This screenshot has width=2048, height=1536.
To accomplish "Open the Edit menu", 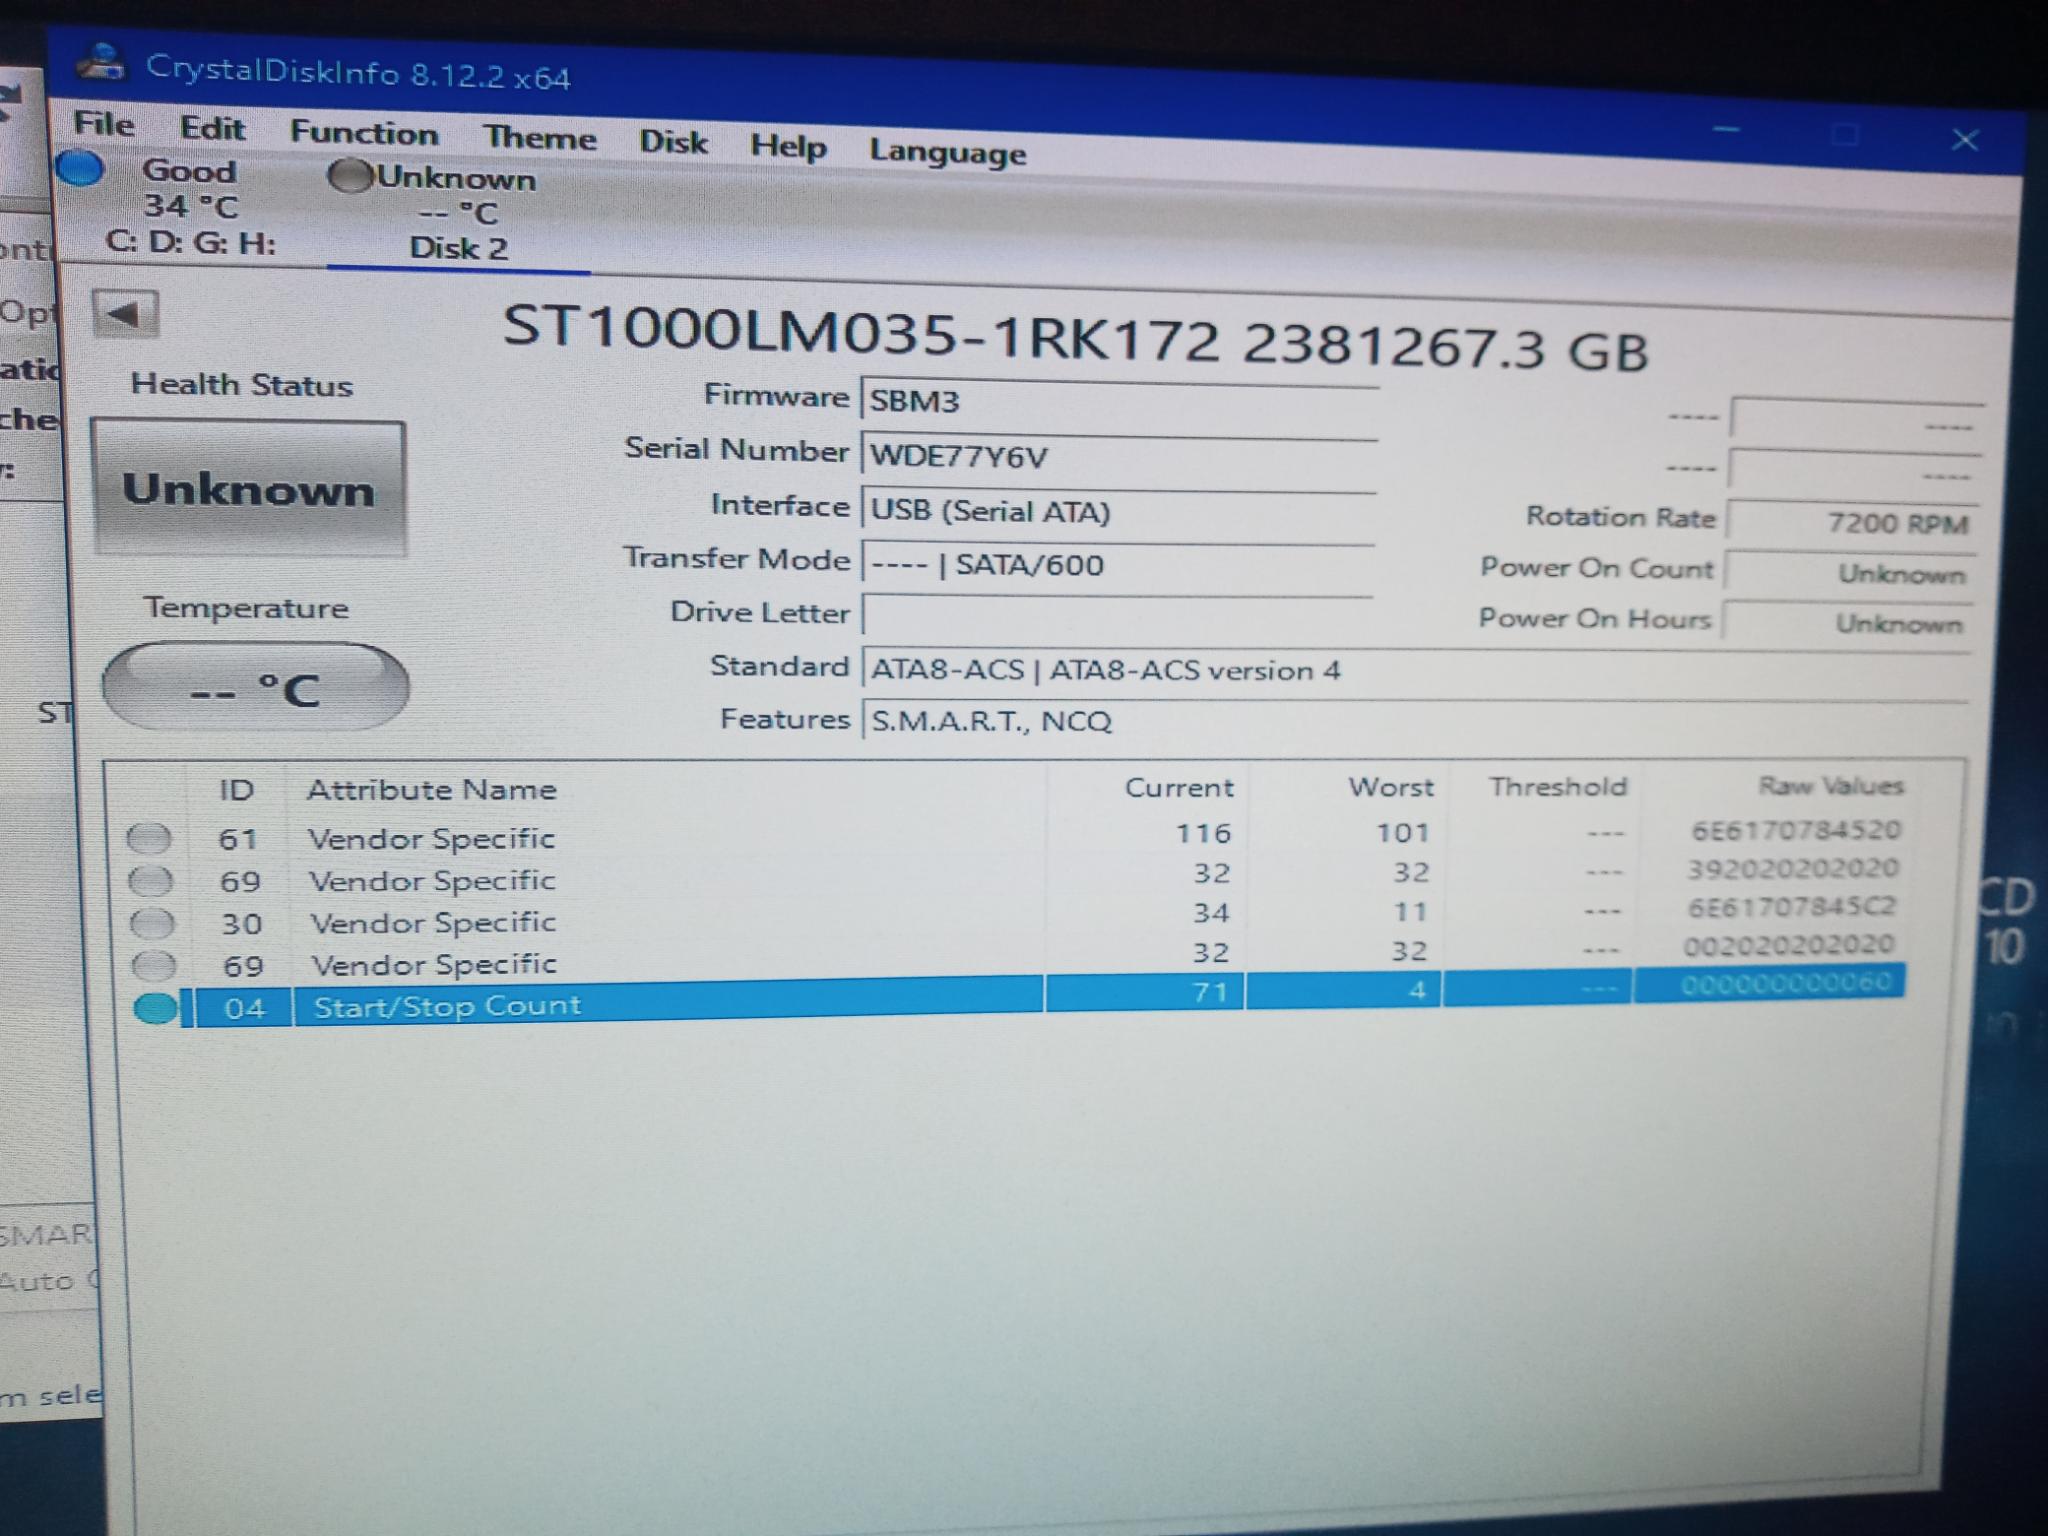I will point(212,128).
